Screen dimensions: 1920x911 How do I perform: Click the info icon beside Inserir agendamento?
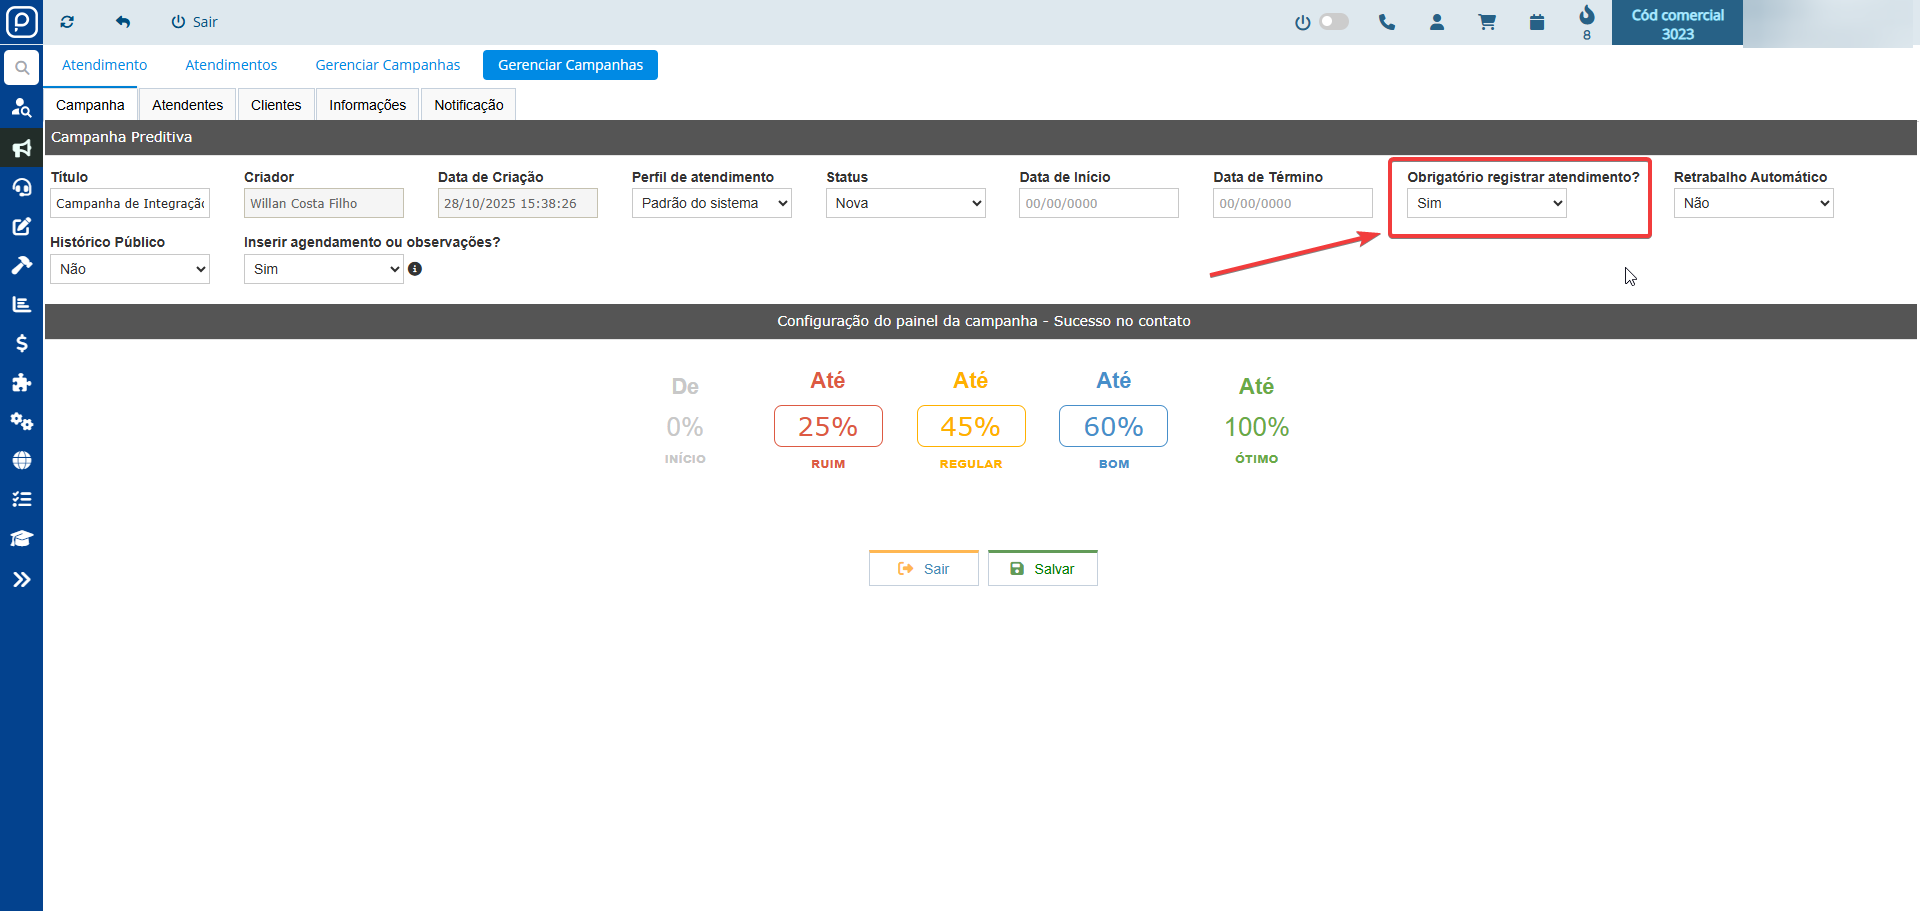415,269
